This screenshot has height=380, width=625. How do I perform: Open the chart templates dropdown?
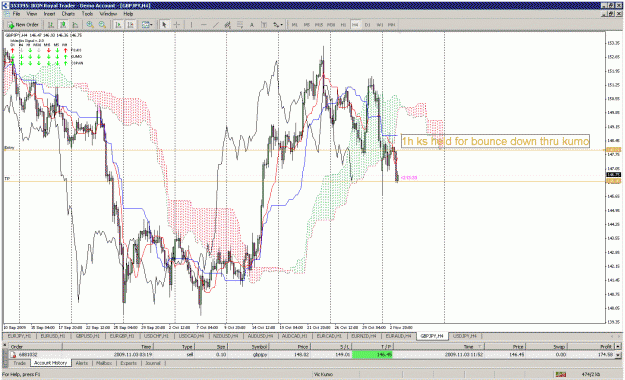click(147, 25)
